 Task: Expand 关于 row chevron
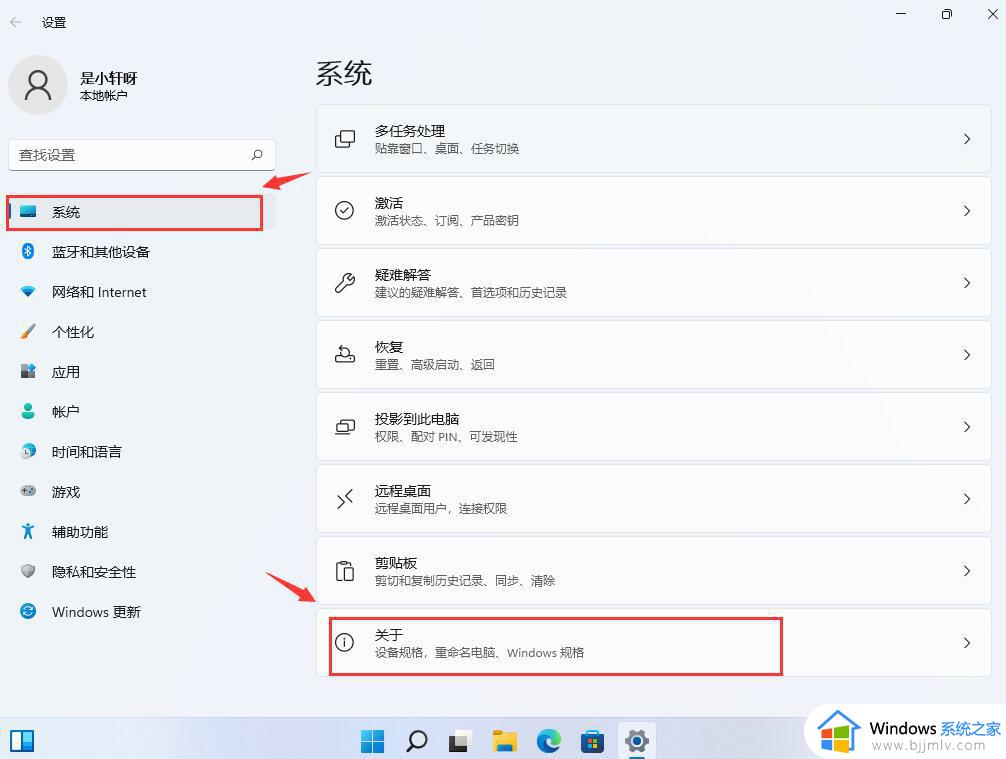pos(967,643)
